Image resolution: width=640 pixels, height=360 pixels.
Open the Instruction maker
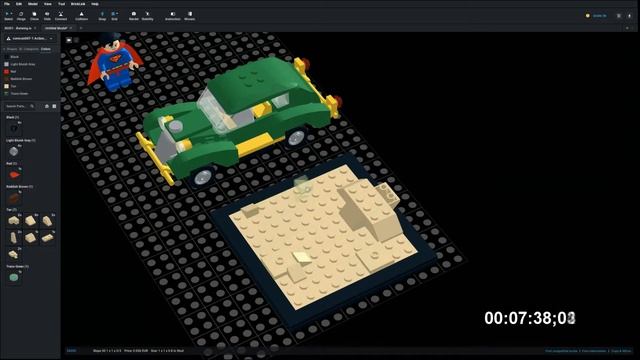click(x=173, y=16)
